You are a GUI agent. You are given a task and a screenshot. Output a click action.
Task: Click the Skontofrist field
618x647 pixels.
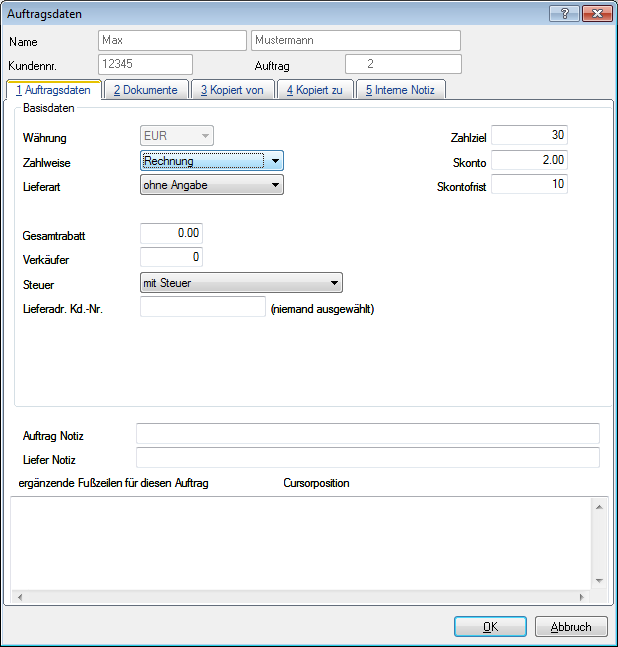(528, 185)
